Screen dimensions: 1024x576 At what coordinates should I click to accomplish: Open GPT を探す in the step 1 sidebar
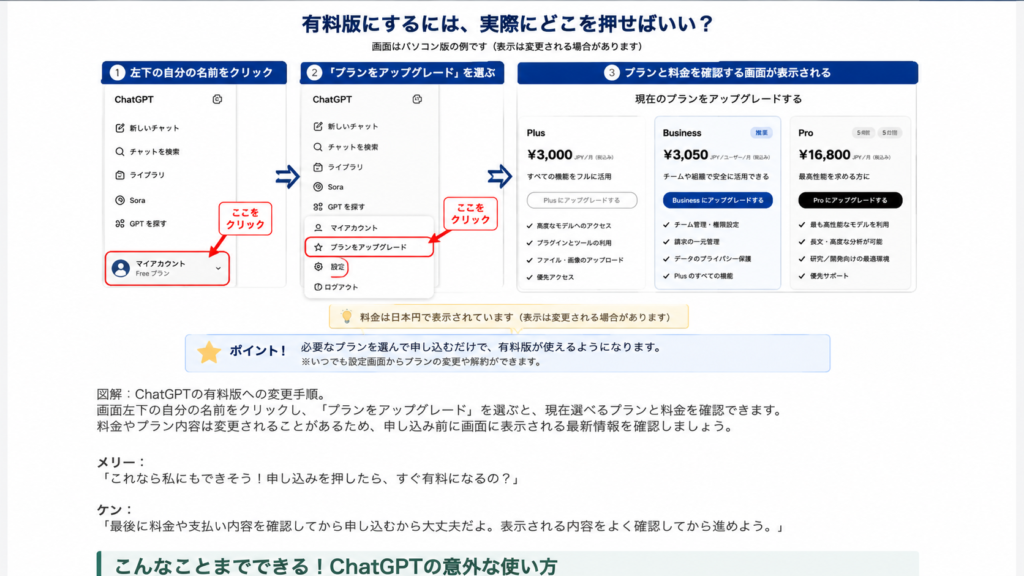(148, 223)
